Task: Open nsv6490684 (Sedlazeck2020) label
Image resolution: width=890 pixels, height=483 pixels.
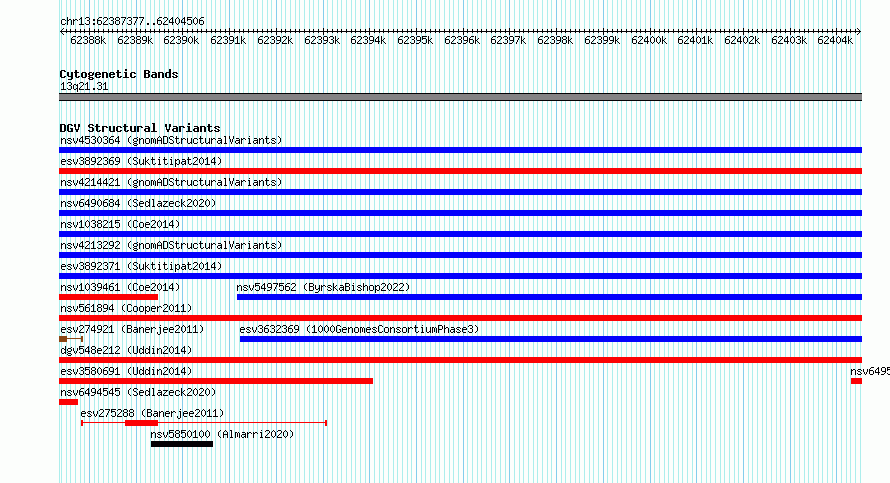Action: click(x=138, y=203)
